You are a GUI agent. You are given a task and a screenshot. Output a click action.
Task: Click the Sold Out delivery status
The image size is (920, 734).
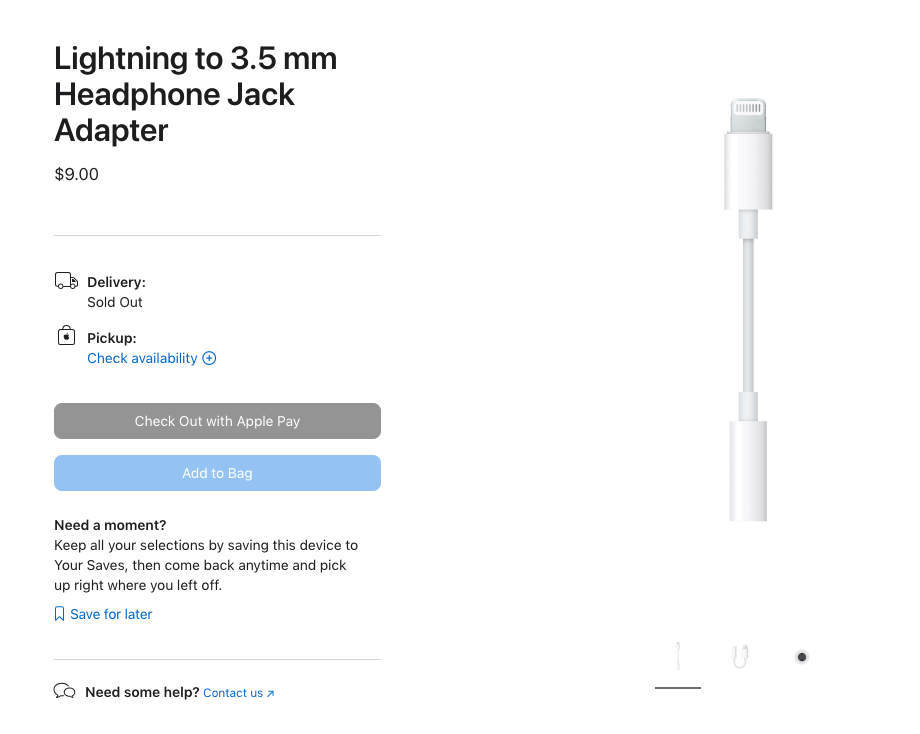pyautogui.click(x=114, y=302)
